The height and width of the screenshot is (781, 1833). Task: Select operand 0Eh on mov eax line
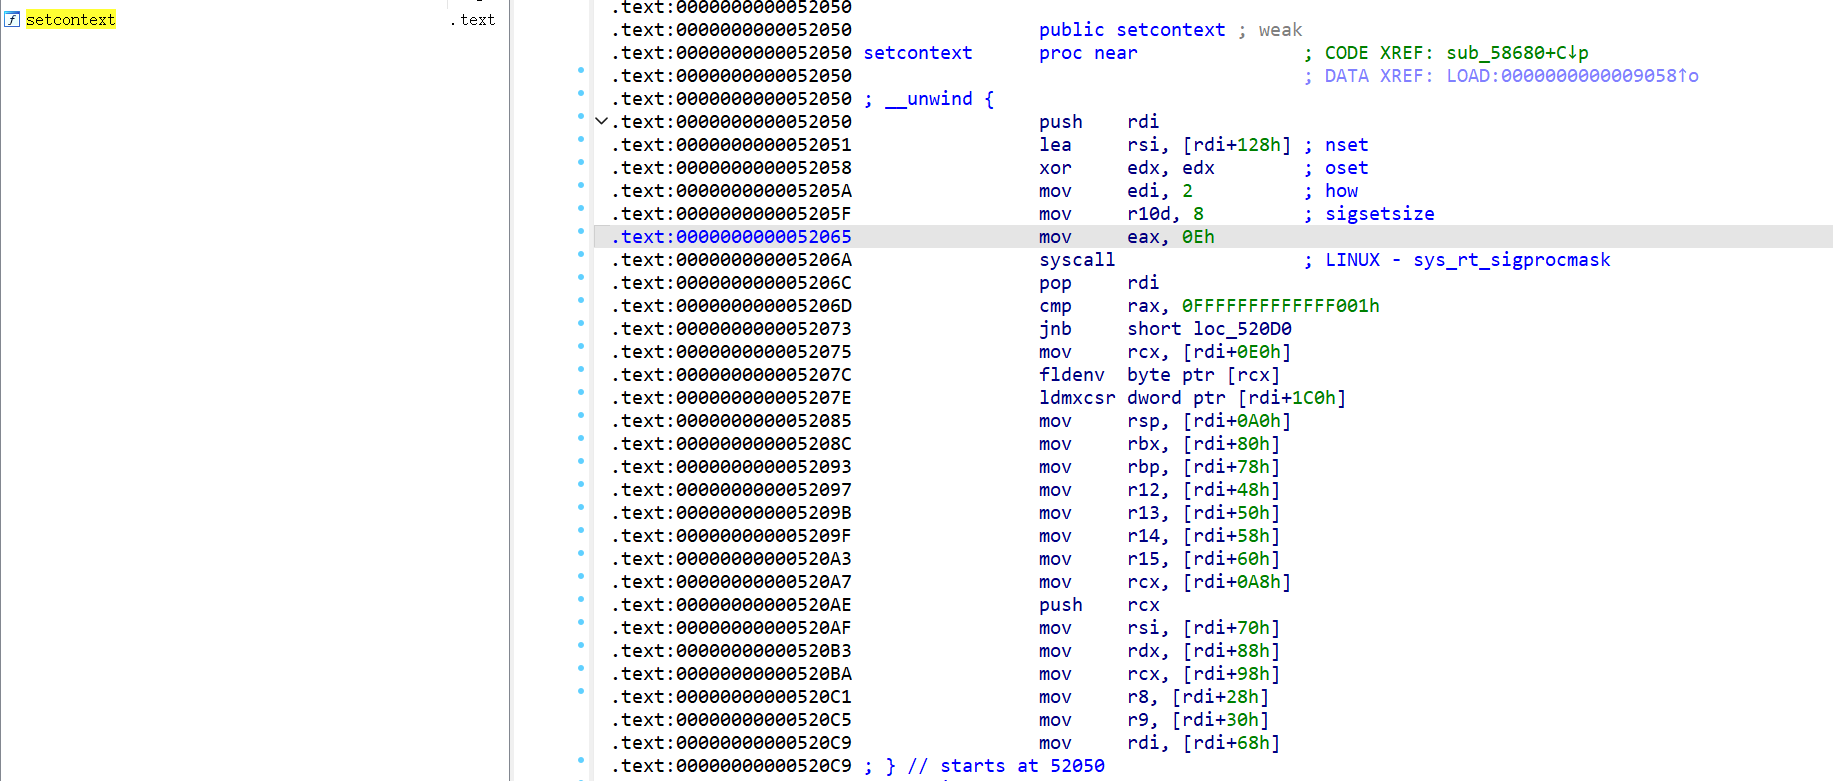point(1198,237)
